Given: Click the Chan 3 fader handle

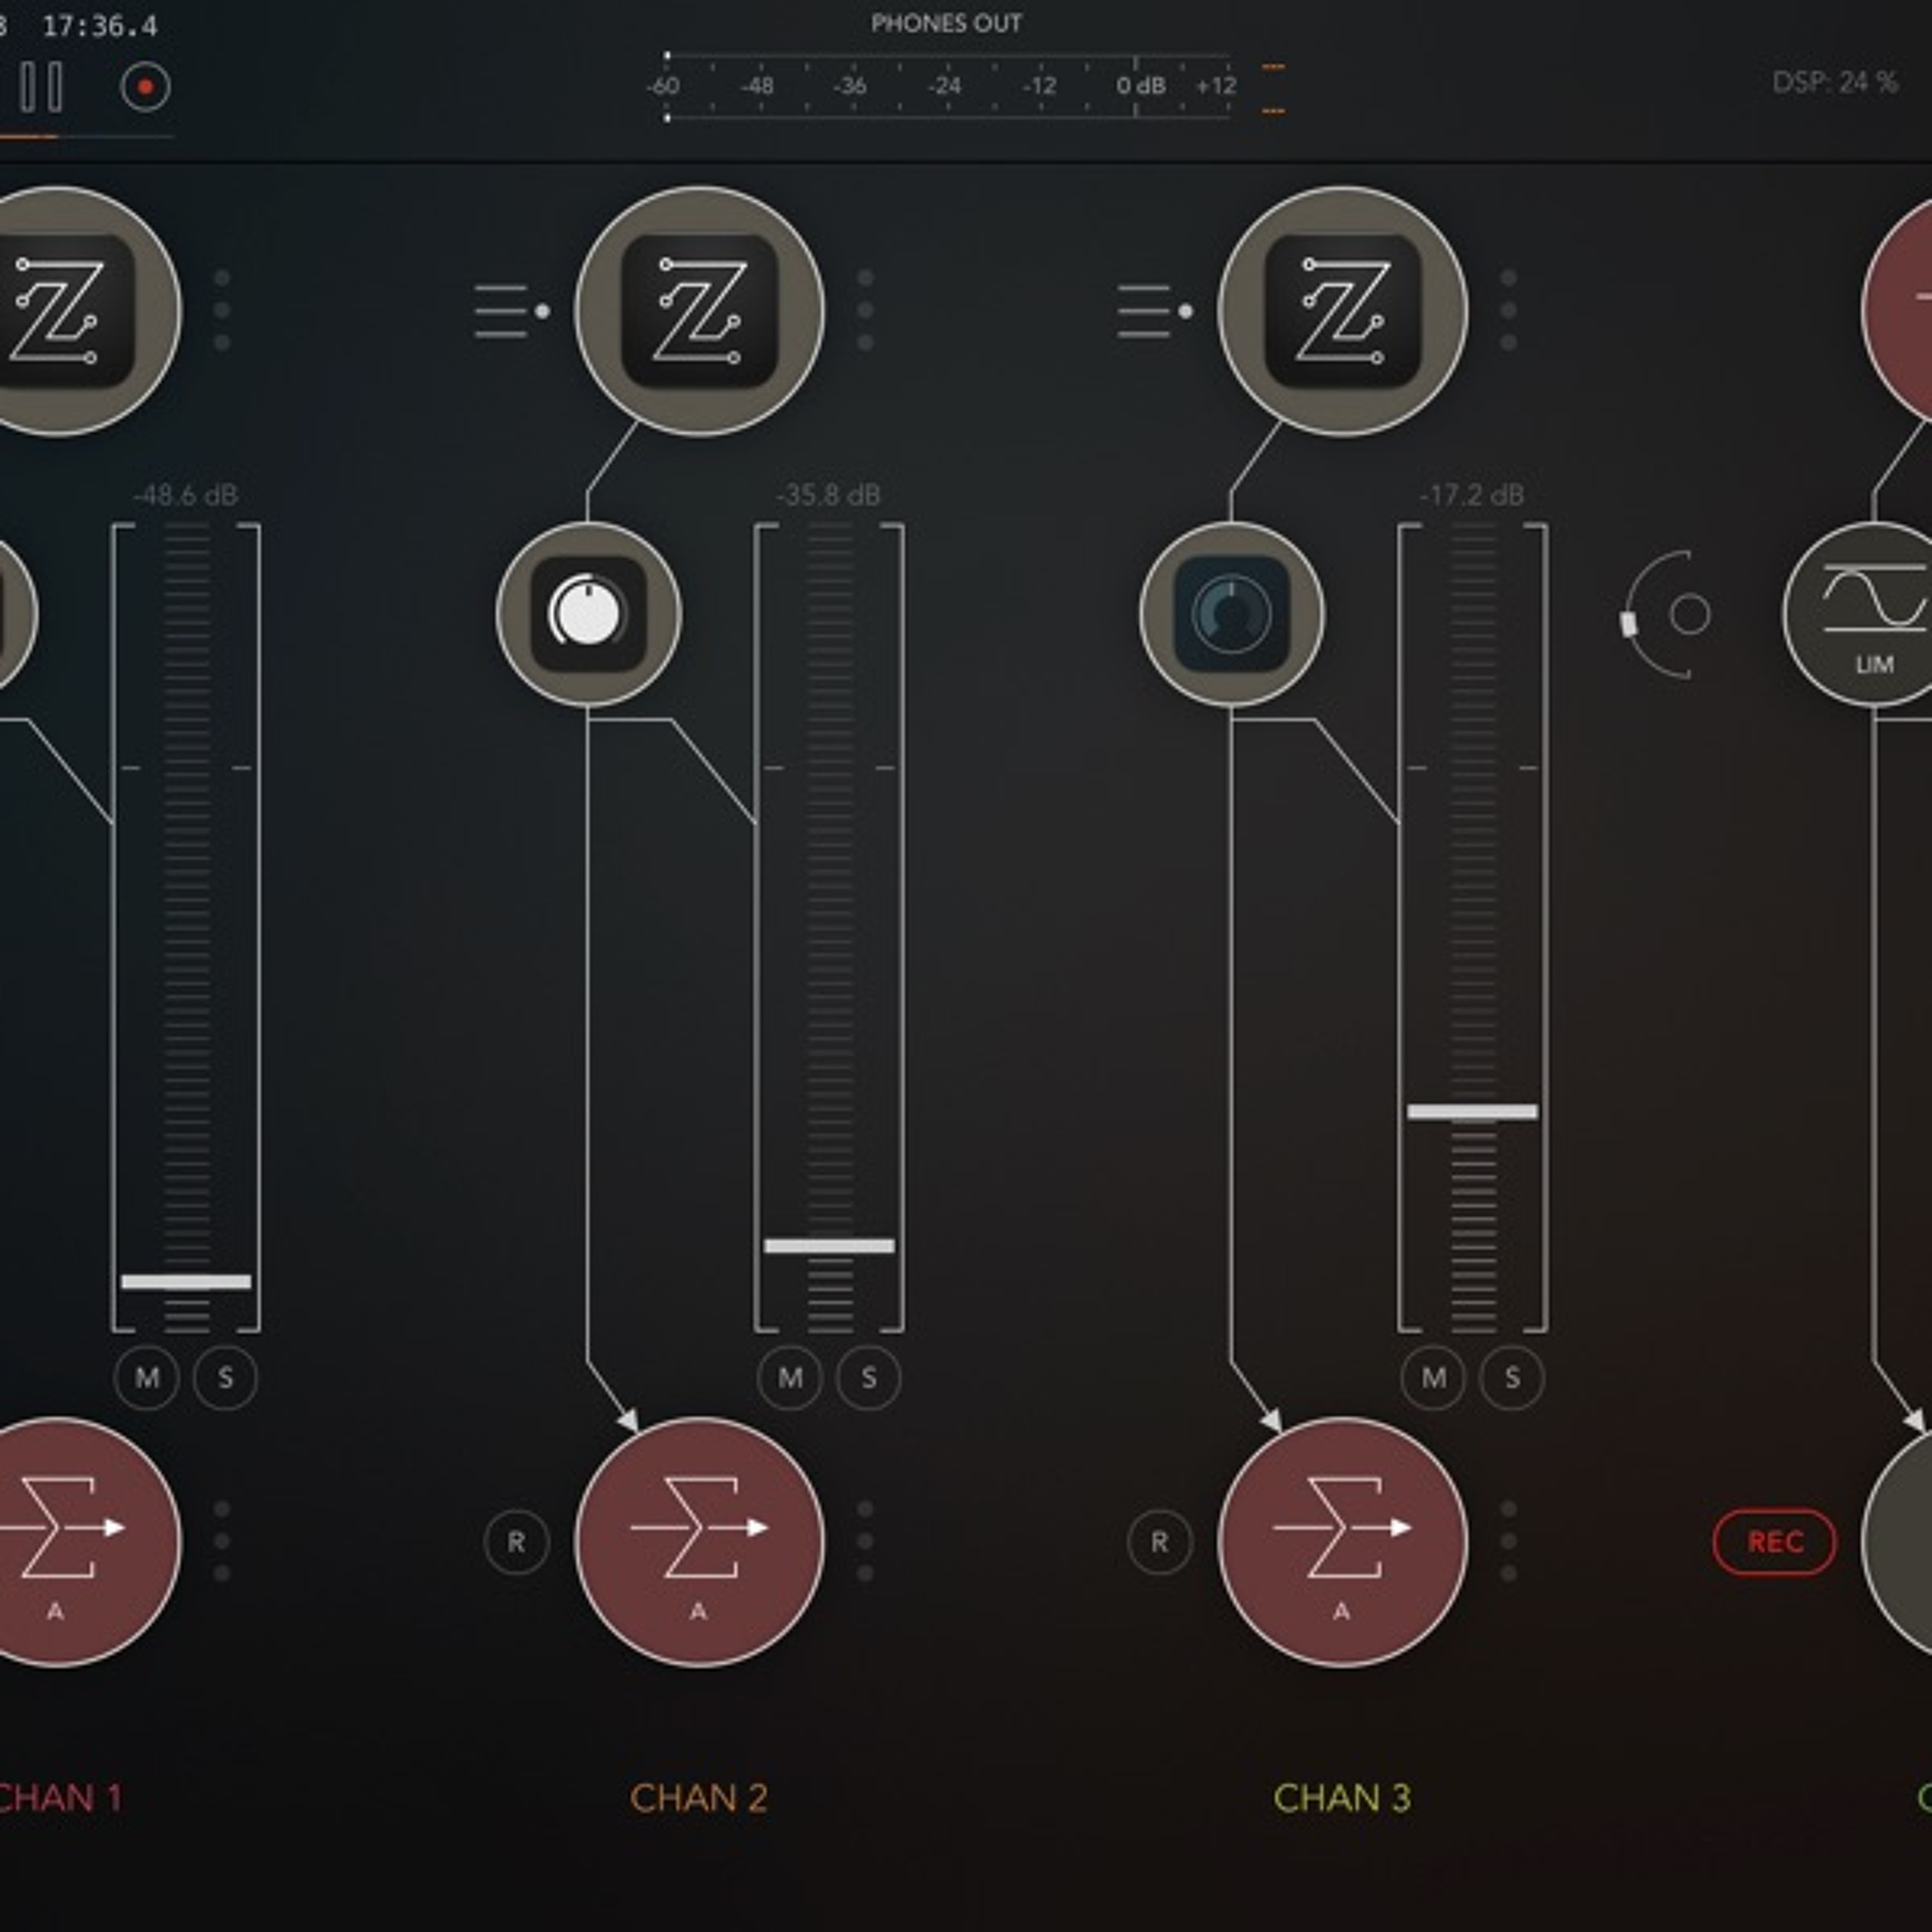Looking at the screenshot, I should [x=1472, y=1112].
